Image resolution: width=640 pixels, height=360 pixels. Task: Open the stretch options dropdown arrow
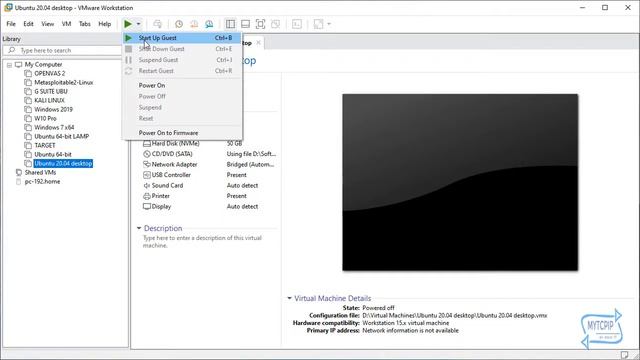pyautogui.click(x=329, y=24)
